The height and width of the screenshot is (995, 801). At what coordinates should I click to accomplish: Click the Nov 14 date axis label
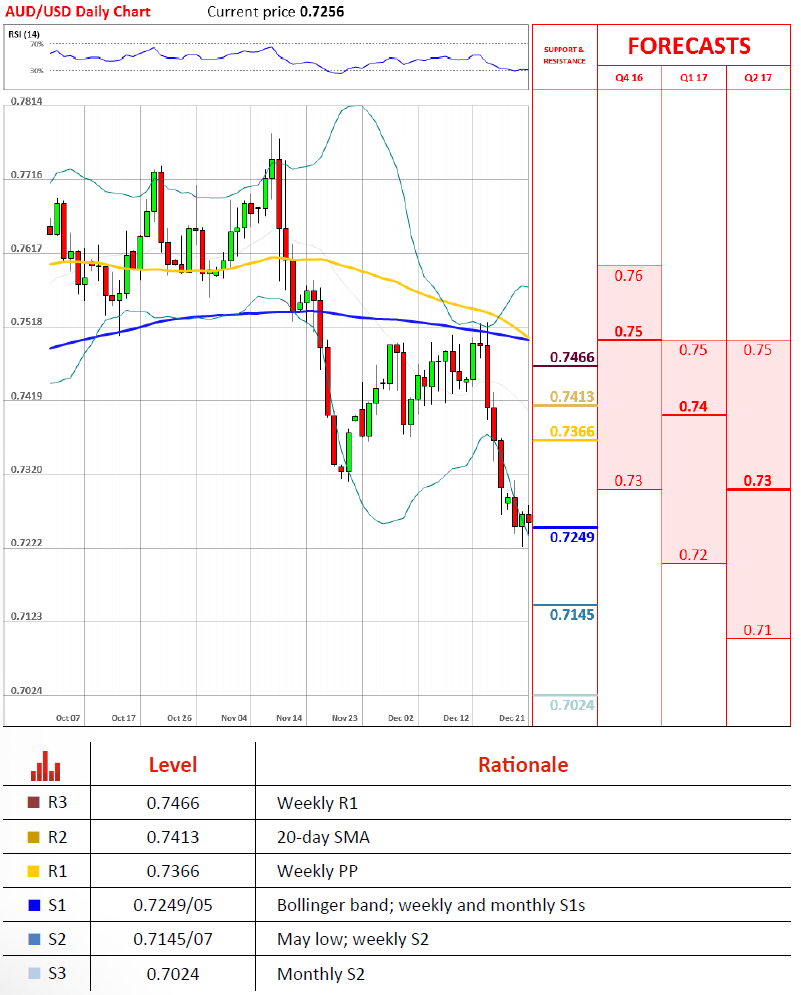289,718
